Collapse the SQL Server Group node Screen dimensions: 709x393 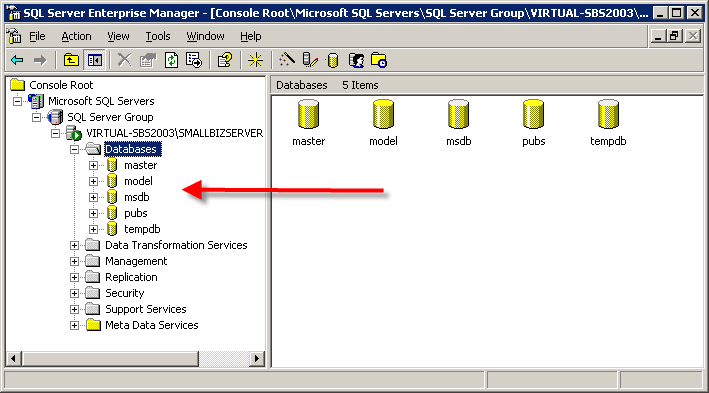pyautogui.click(x=36, y=117)
